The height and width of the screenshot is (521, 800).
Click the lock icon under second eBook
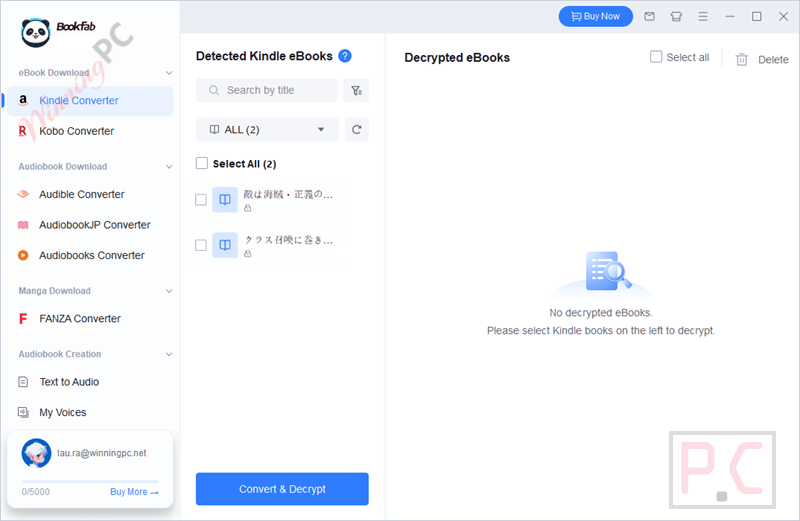click(x=248, y=254)
